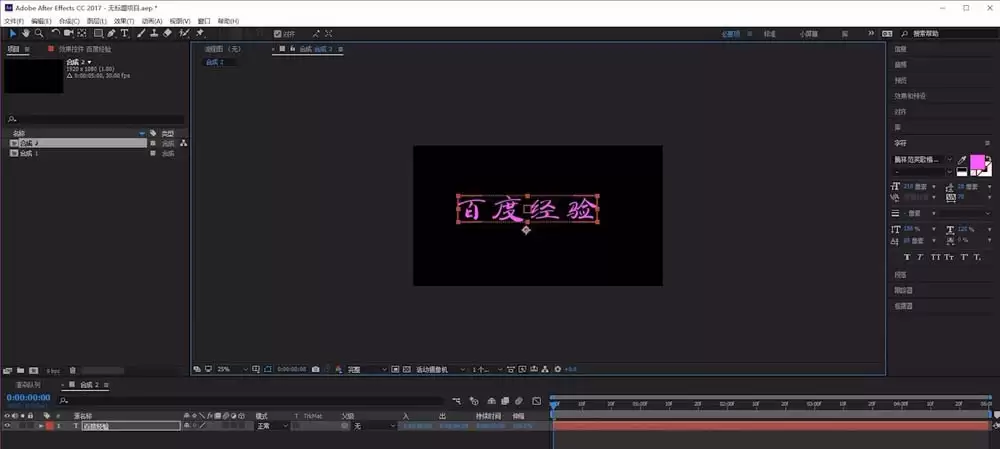The height and width of the screenshot is (449, 1000).
Task: Select the Horizontal Type tool
Action: pyautogui.click(x=124, y=33)
